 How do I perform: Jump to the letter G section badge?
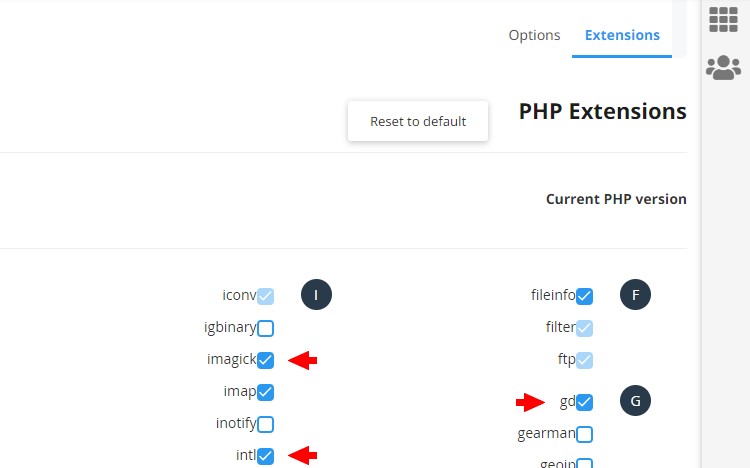pyautogui.click(x=635, y=401)
